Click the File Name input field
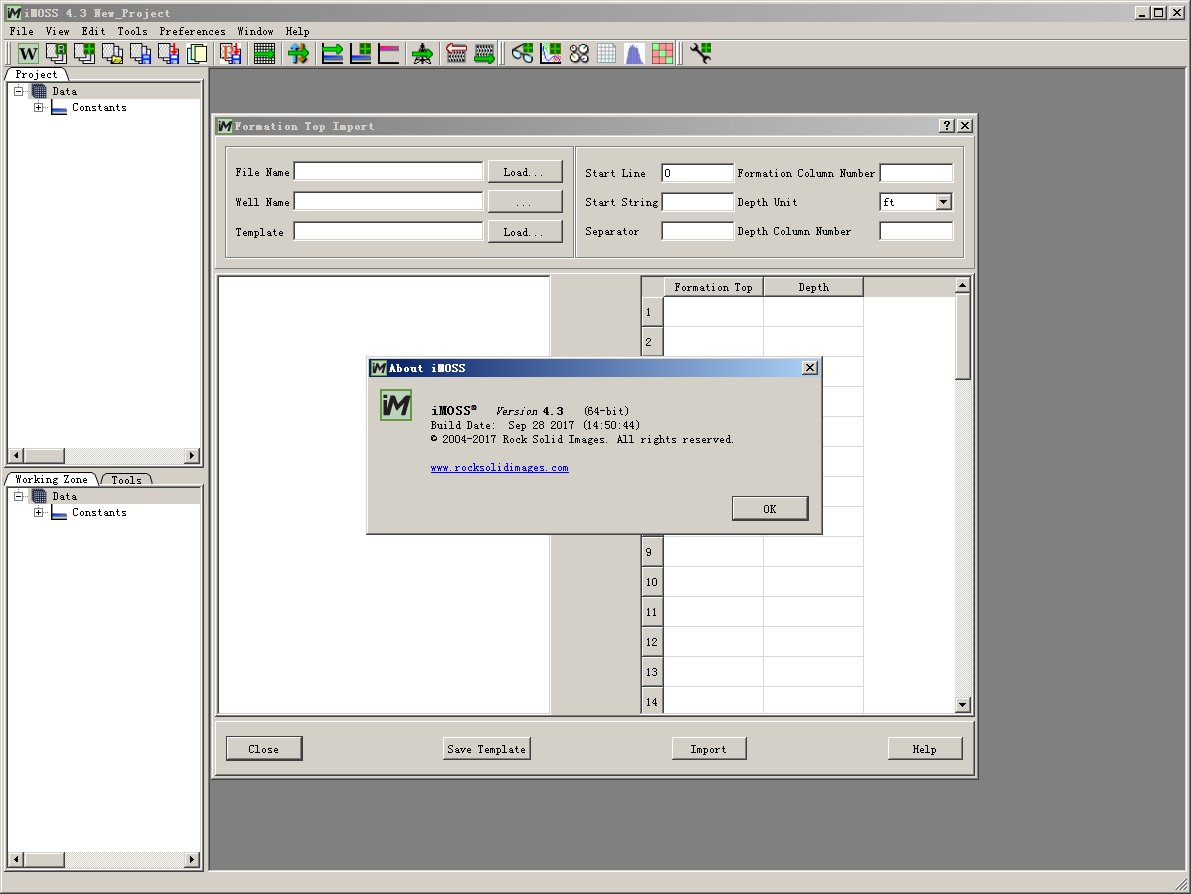This screenshot has height=894, width=1191. pyautogui.click(x=388, y=172)
